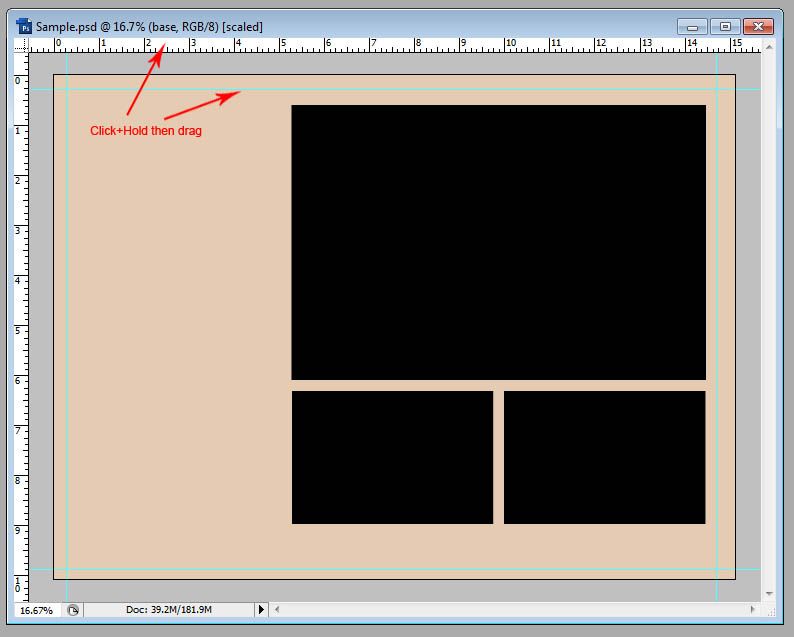Click the zoom percentage field showing 16.67%

tap(37, 610)
